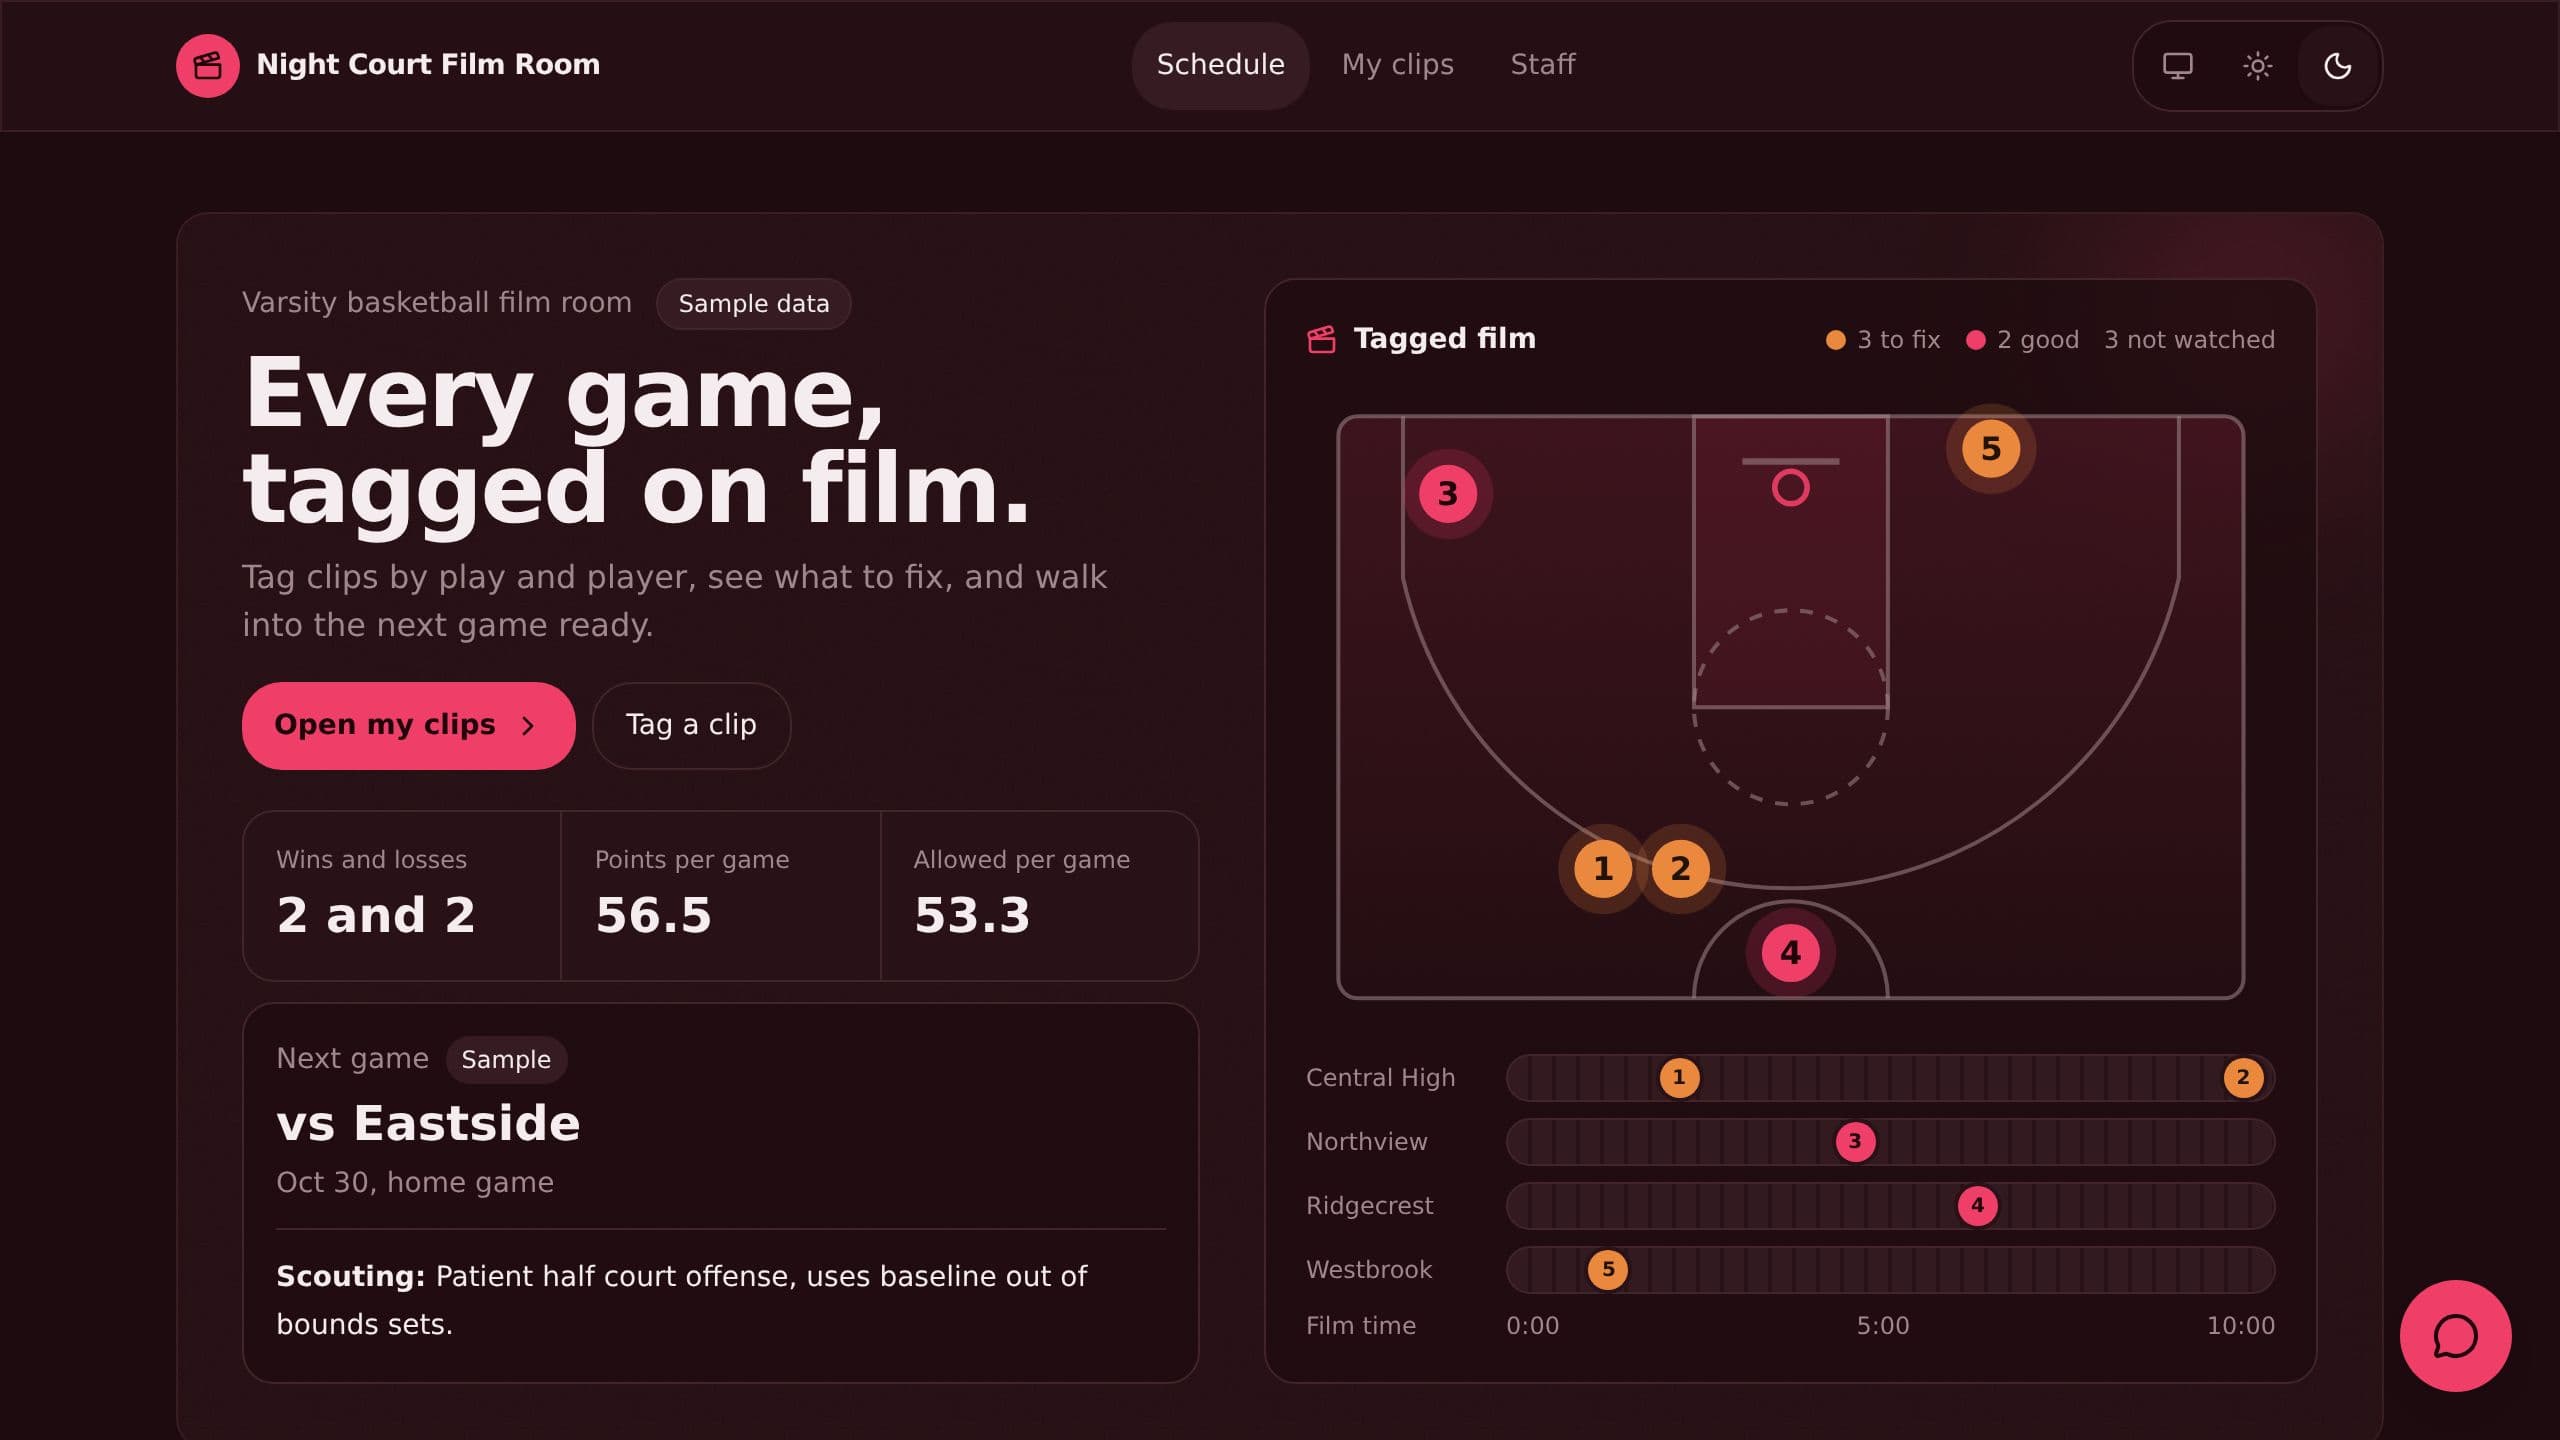The image size is (2560, 1440).
Task: Open the chat bubble button
Action: [x=2455, y=1335]
